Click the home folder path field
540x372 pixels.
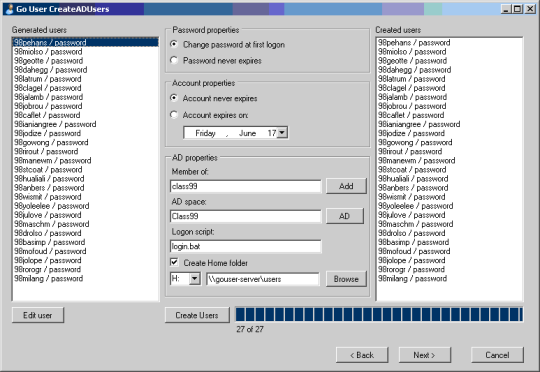pos(263,279)
